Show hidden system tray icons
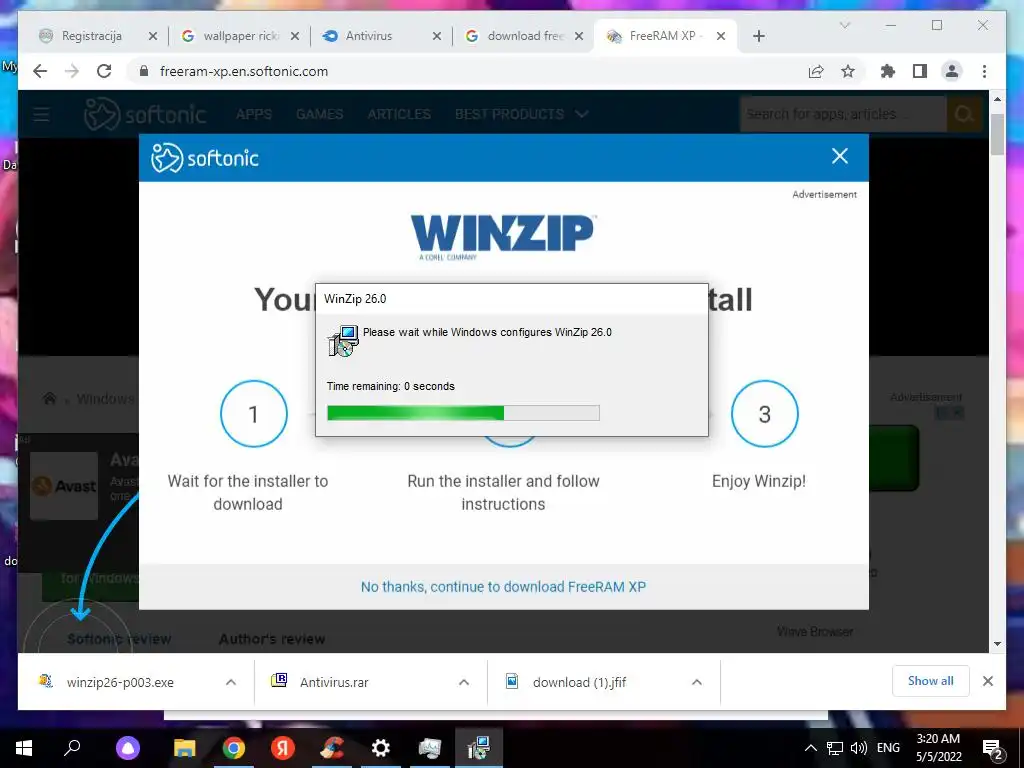Viewport: 1024px width, 768px height. coord(810,748)
